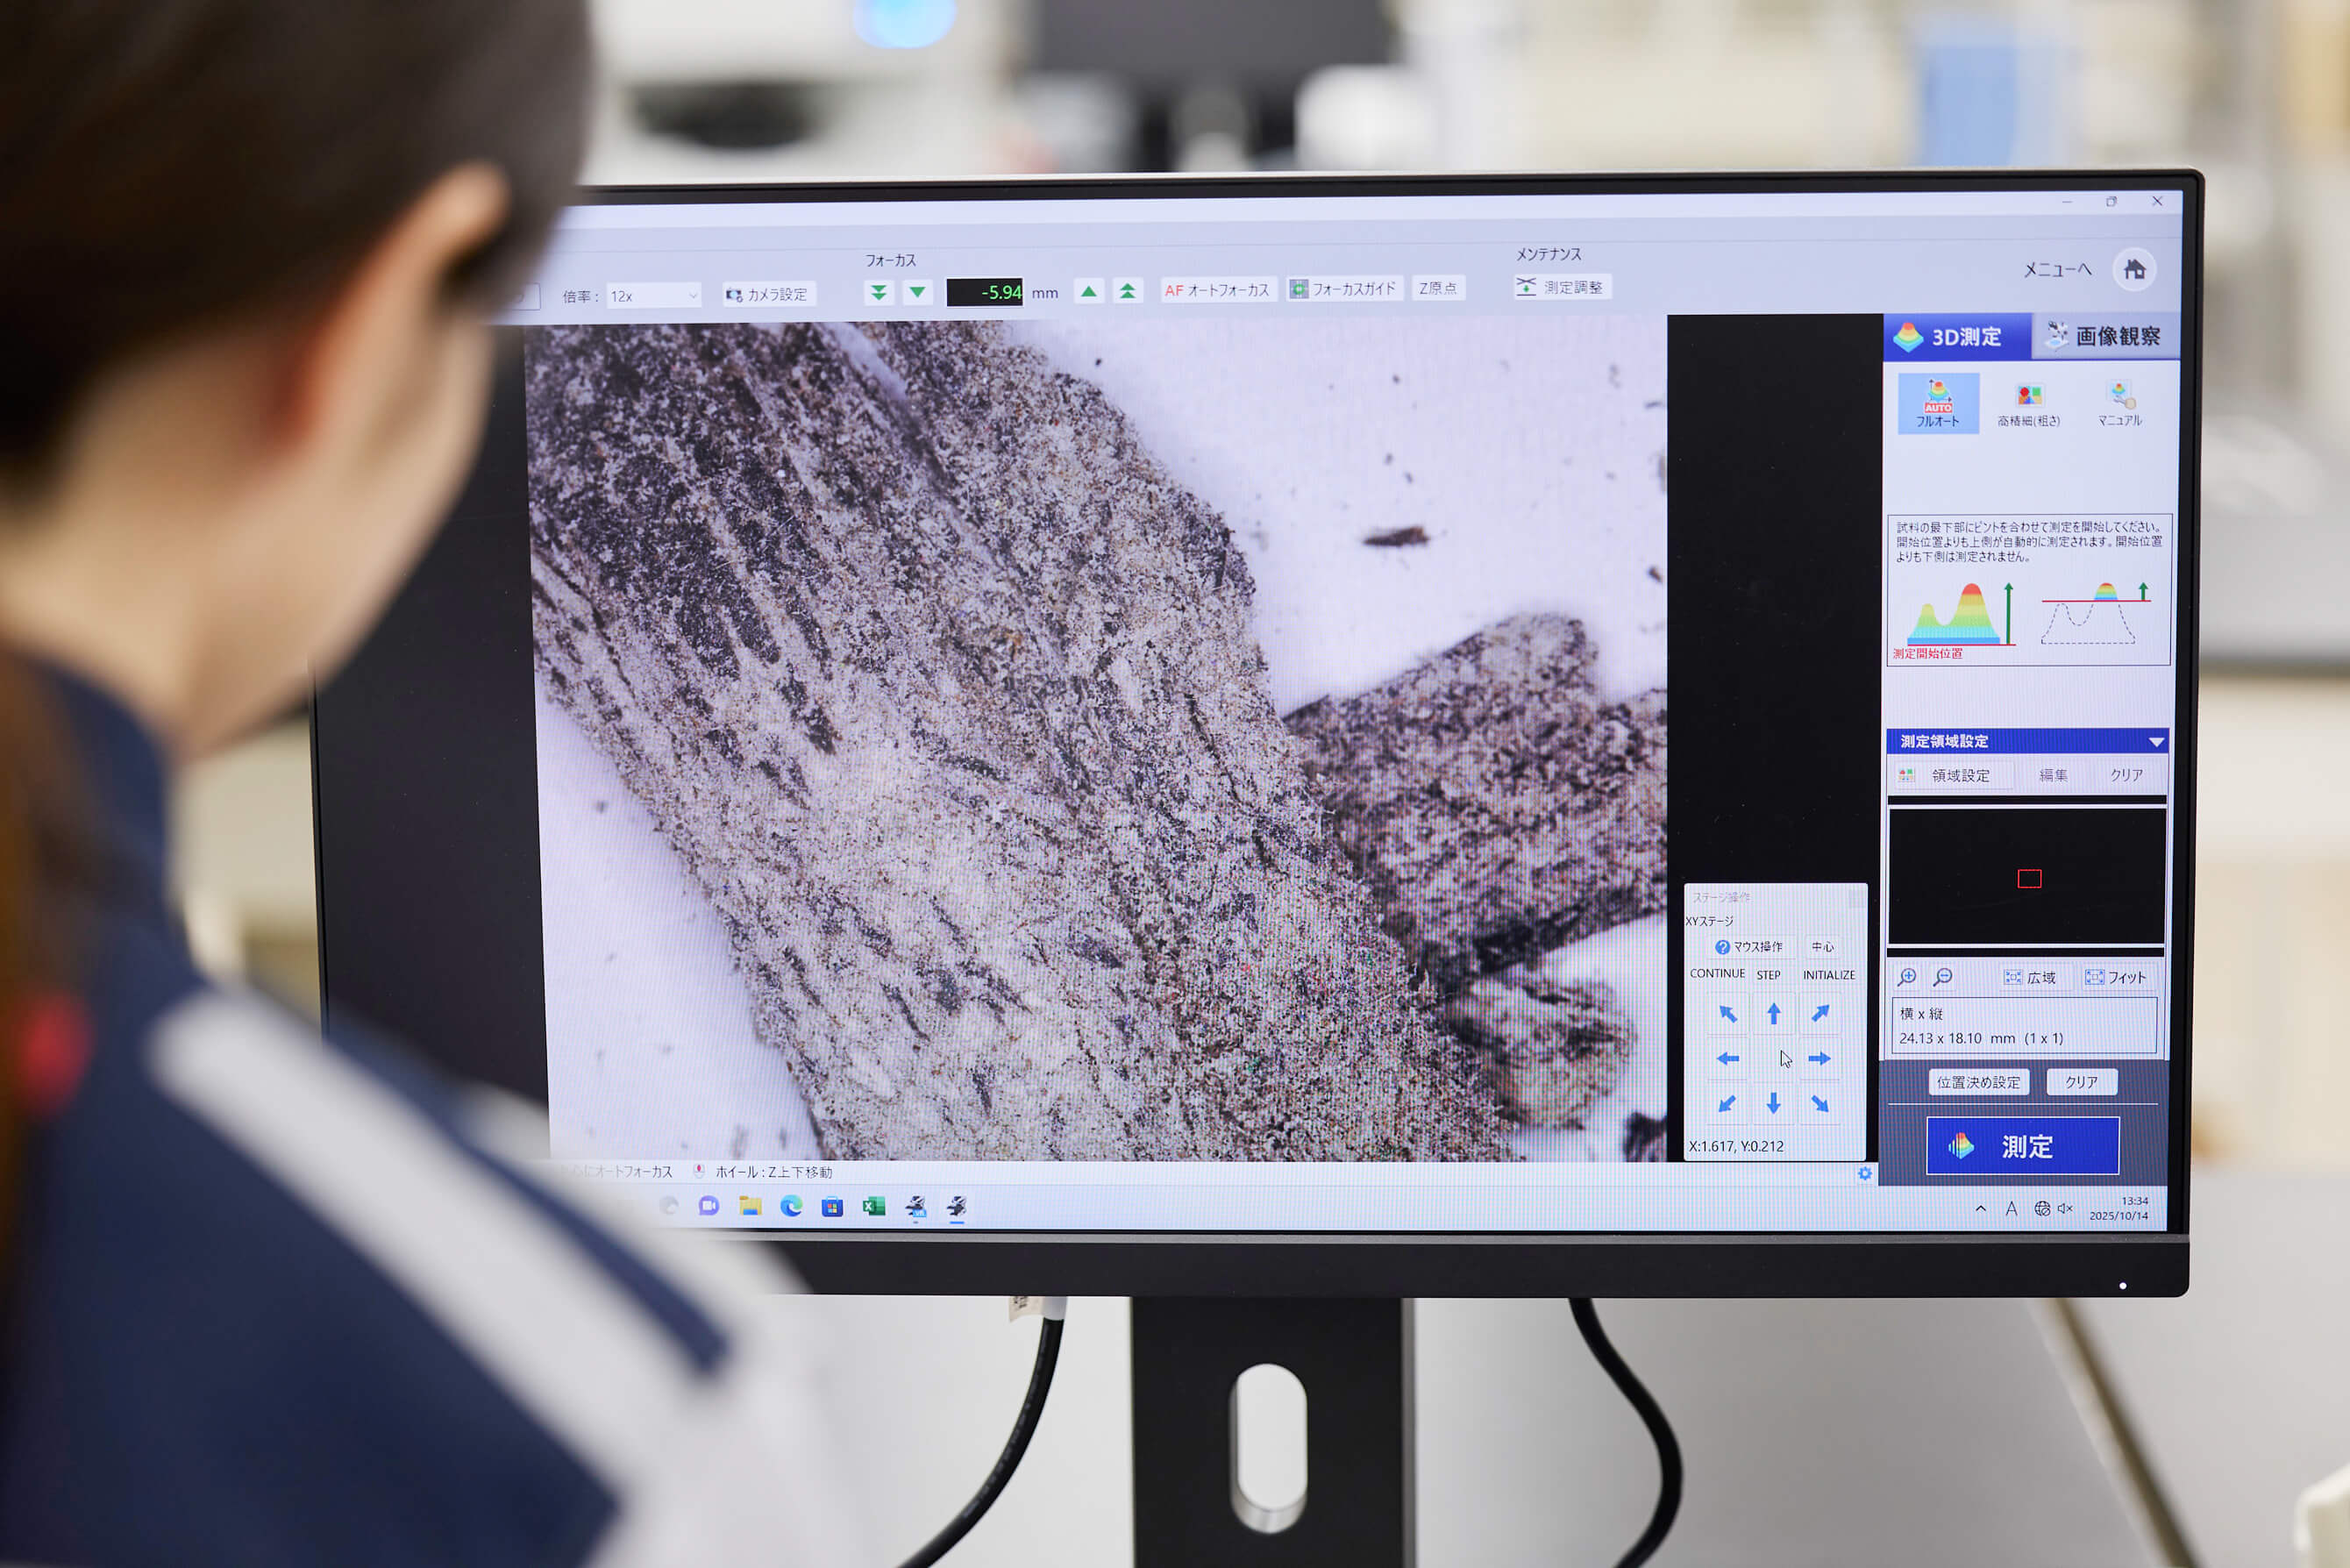Open the tray overflow chevron on taskbar

[x=1980, y=1209]
